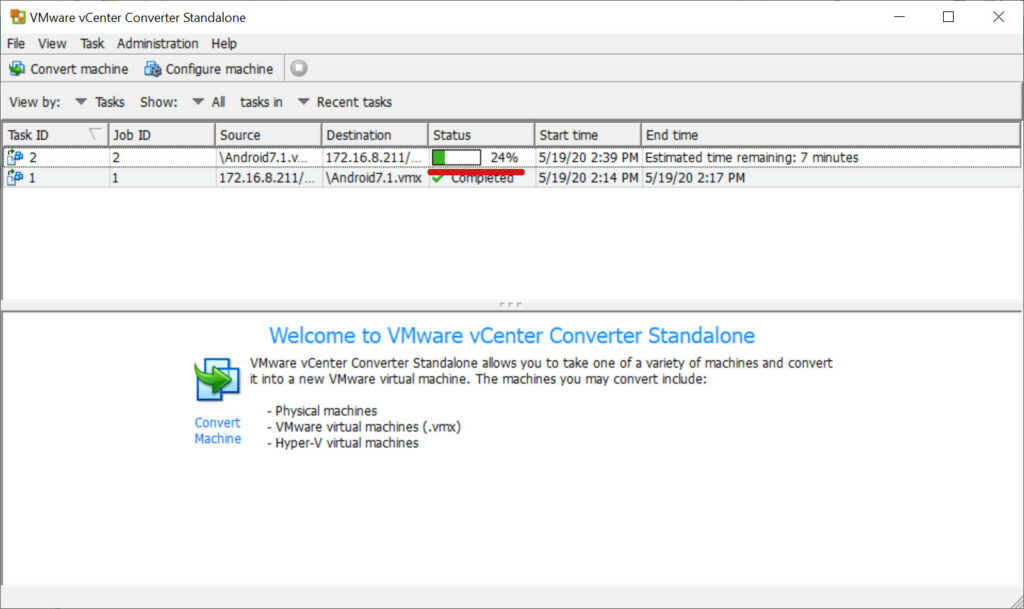Click 'VMware virtual machines (.vmx)' list item
The height and width of the screenshot is (609, 1024).
click(x=368, y=427)
